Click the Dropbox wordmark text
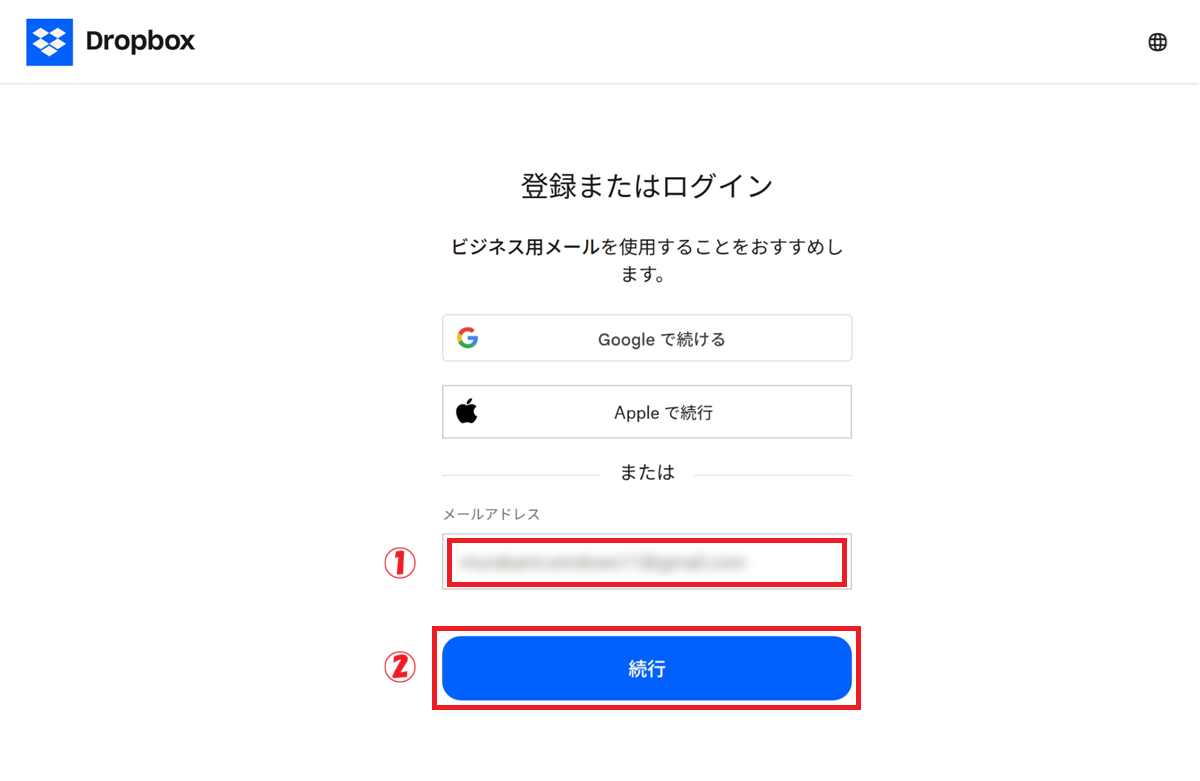Image resolution: width=1200 pixels, height=781 pixels. 140,42
